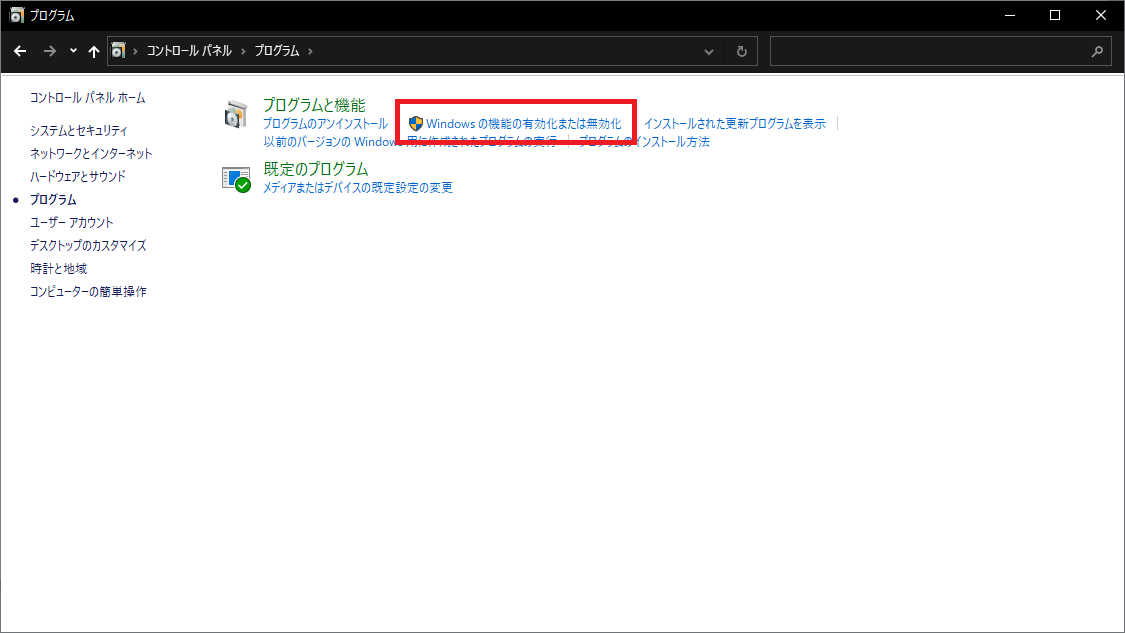
Task: Open 時計と地域 category
Action: [x=58, y=268]
